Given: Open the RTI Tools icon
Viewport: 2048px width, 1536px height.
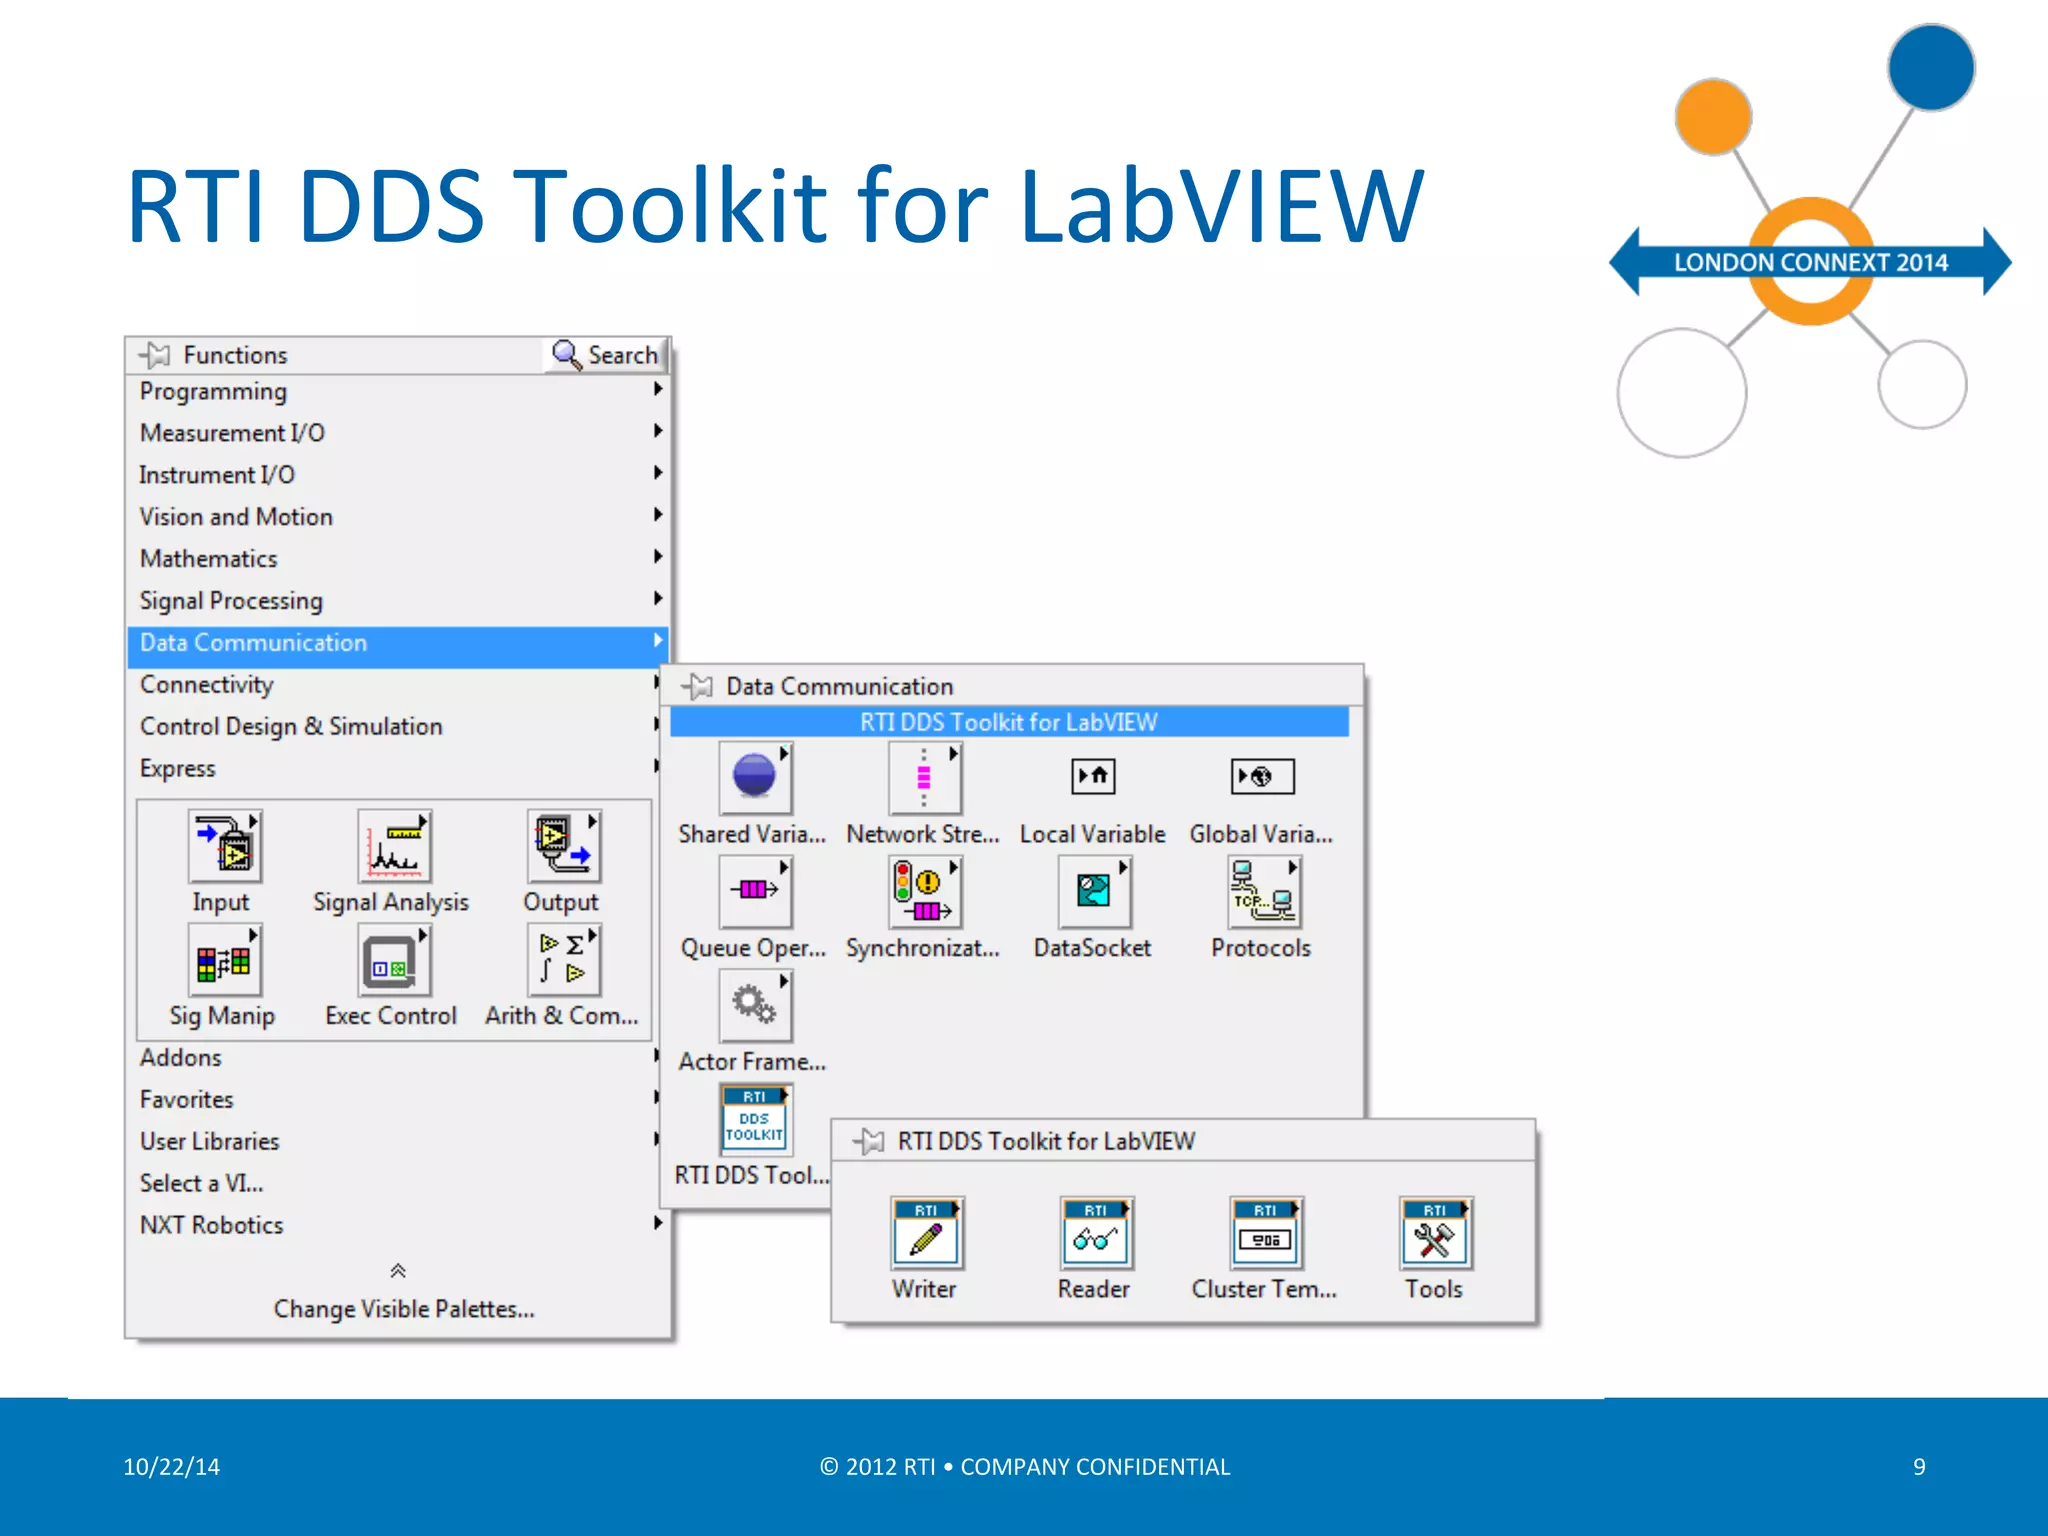Looking at the screenshot, I should coord(1436,1233).
